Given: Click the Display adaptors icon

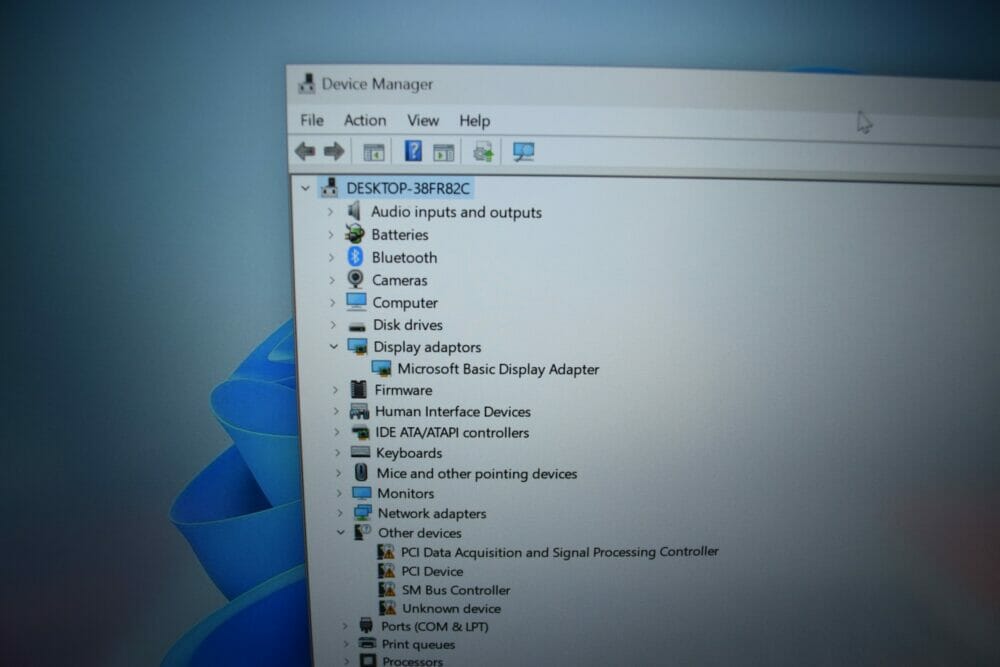Looking at the screenshot, I should [x=358, y=346].
